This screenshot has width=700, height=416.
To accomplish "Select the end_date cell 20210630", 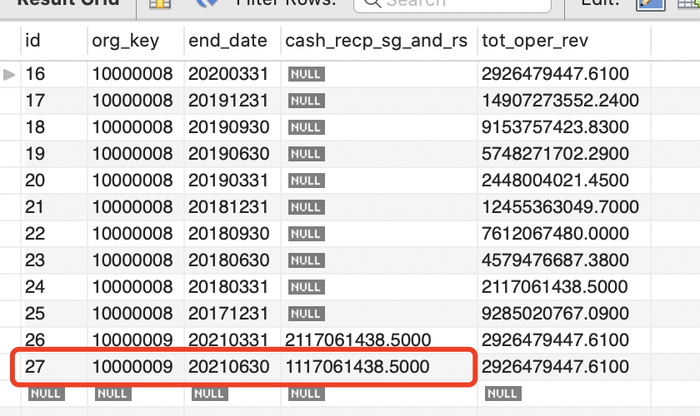I will (228, 367).
